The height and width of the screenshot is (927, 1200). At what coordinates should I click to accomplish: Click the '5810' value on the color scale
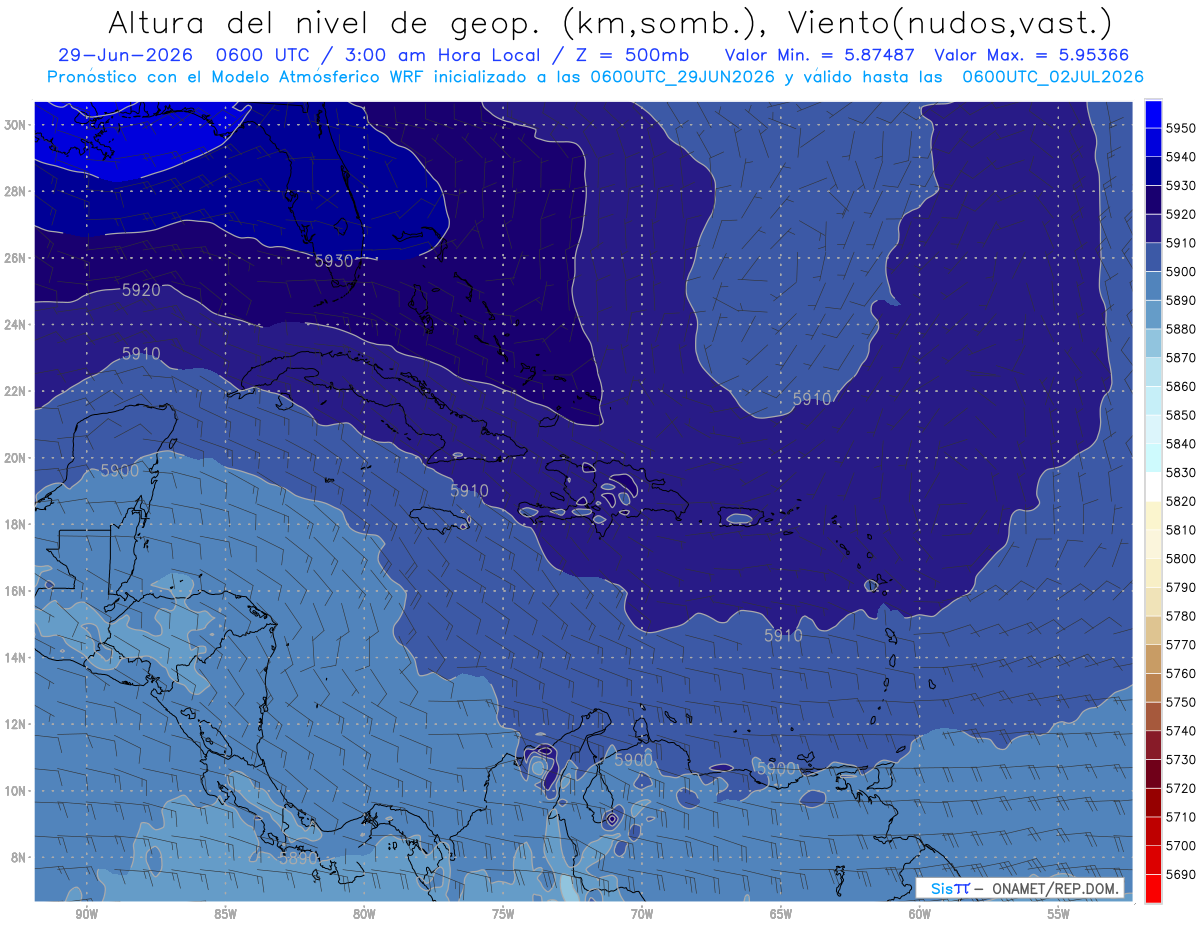[1181, 529]
